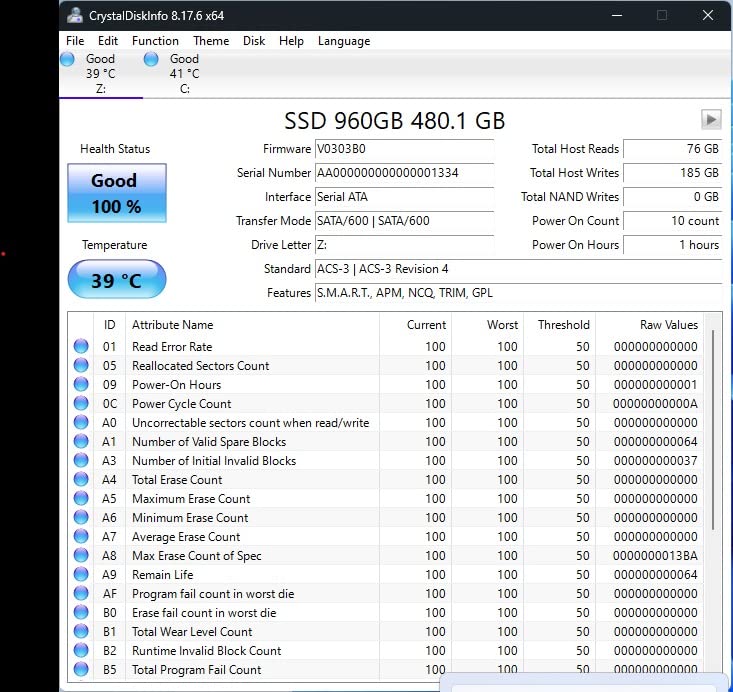
Task: Click the status orb for Program fail count in worst die
Action: [81, 593]
